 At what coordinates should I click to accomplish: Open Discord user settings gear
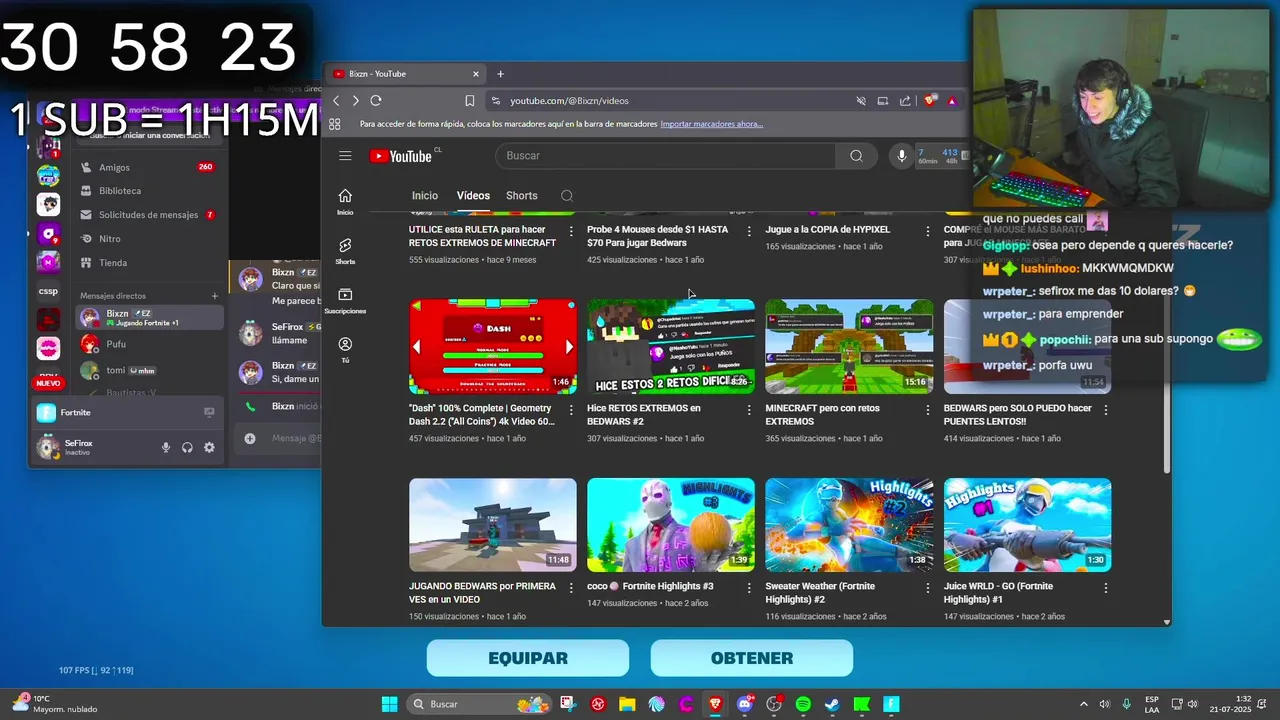pos(209,447)
